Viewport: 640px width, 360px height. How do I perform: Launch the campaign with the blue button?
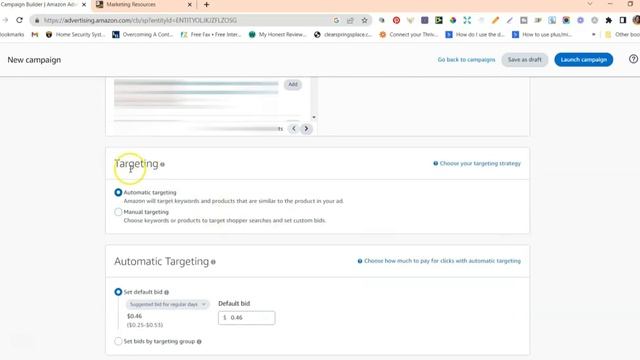point(584,60)
